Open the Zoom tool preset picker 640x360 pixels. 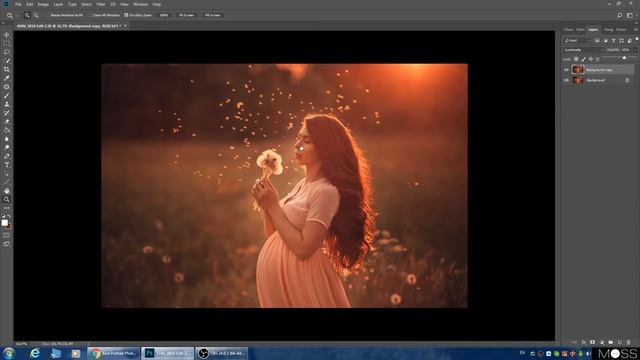[x=10, y=15]
